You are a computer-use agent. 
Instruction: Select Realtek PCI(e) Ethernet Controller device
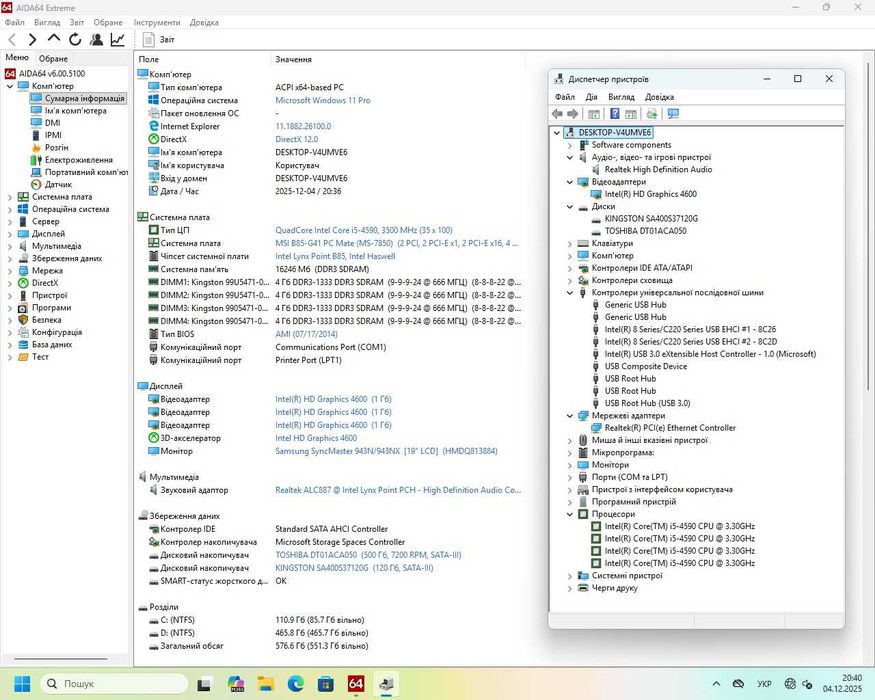(x=670, y=428)
